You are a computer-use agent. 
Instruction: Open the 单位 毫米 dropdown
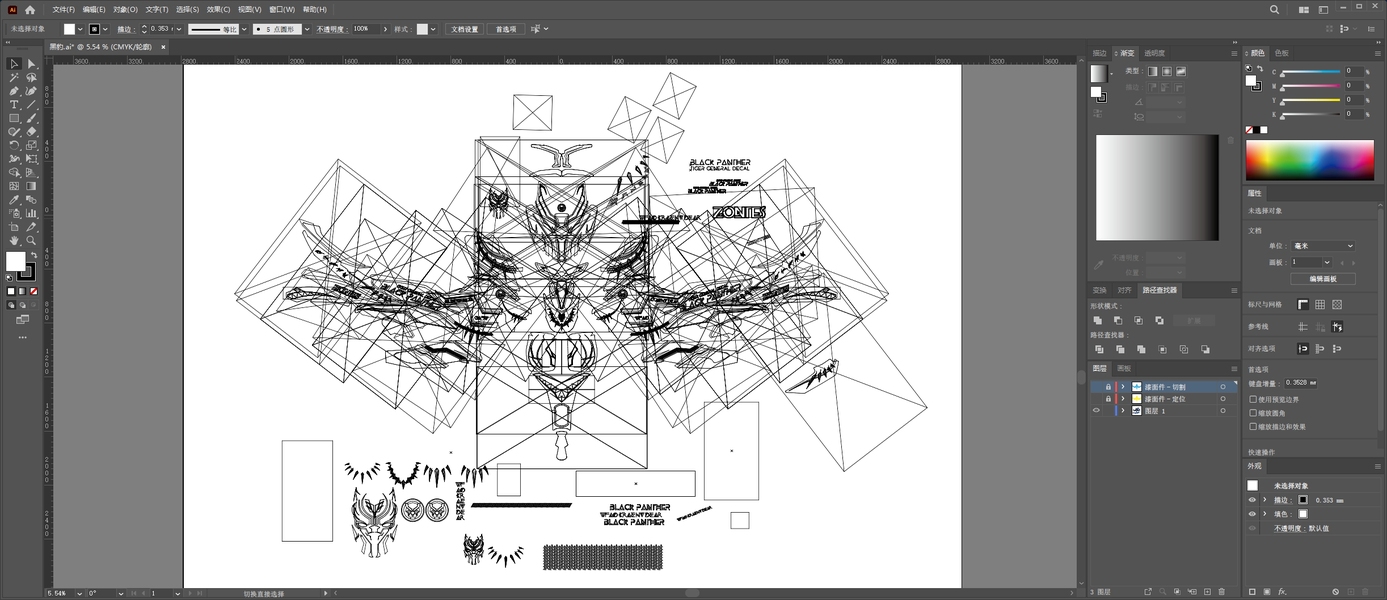click(1322, 246)
